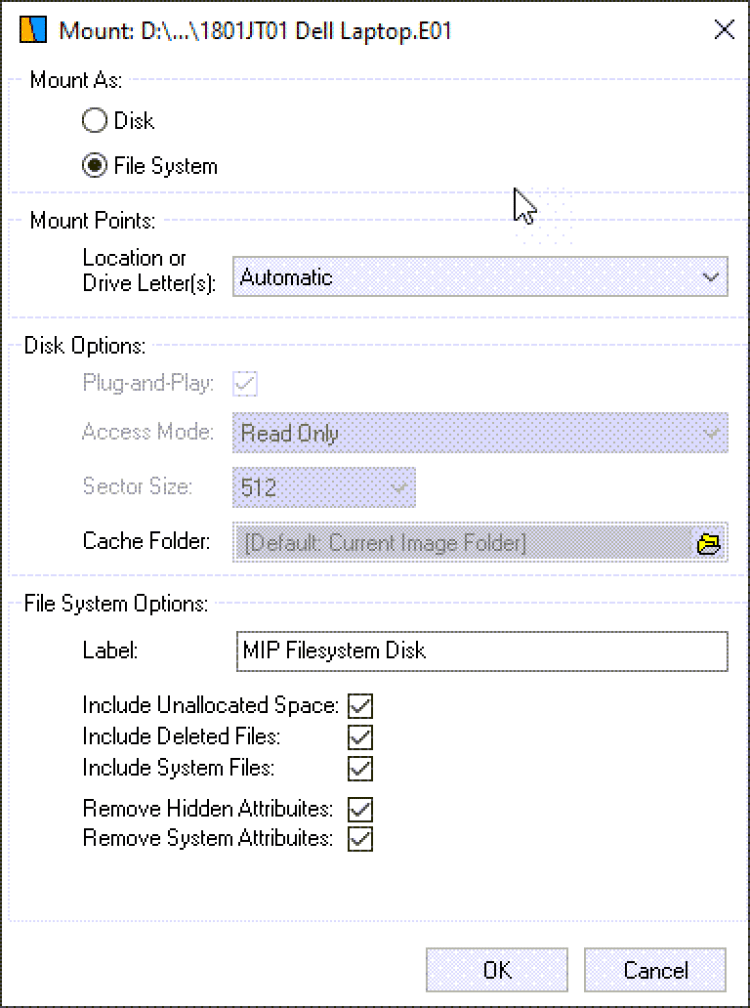750x1008 pixels.
Task: Browse for cache folder with folder icon
Action: tap(708, 544)
